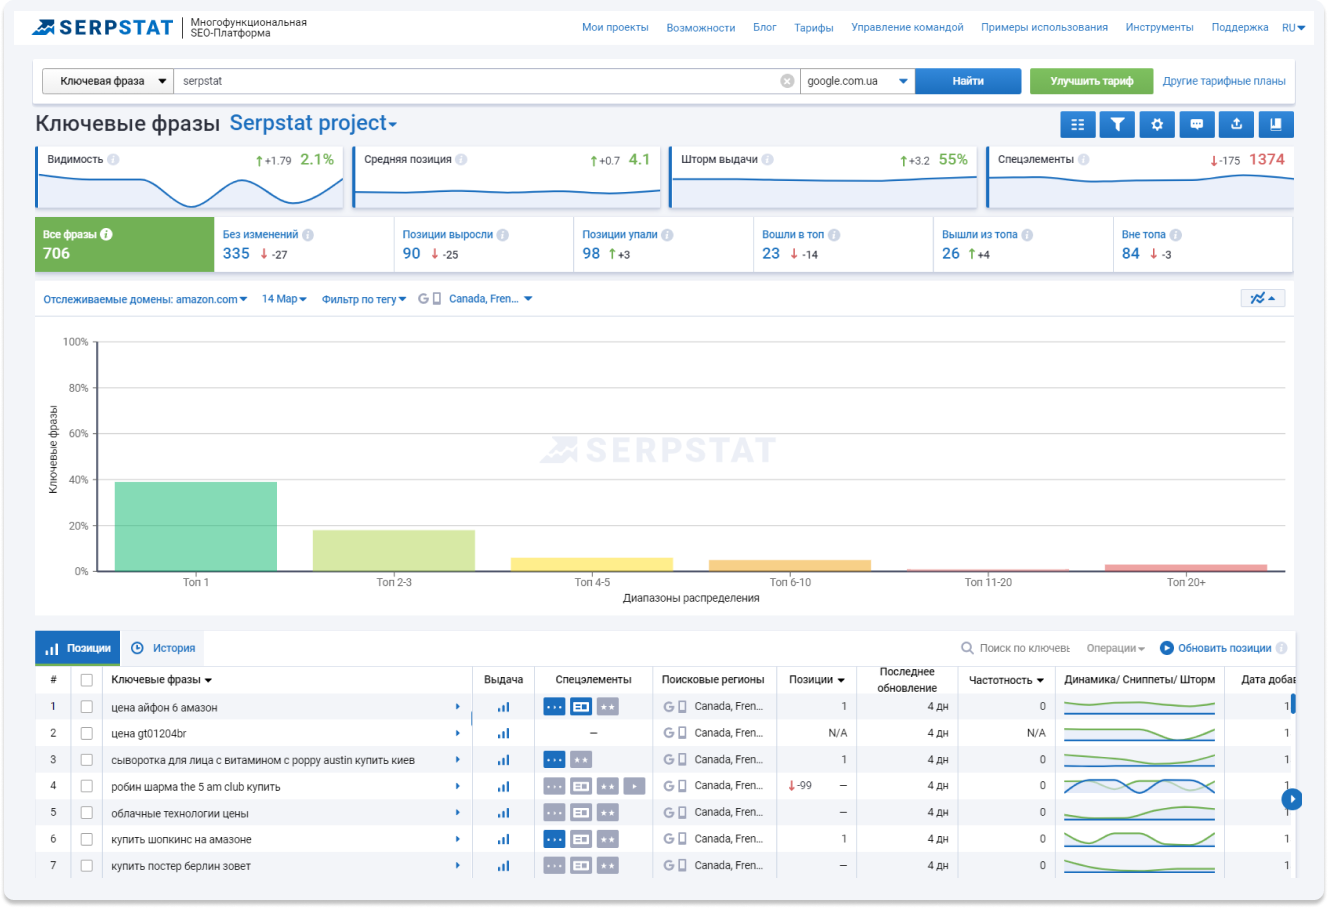
Task: Show info for Спецэлементы metric
Action: click(x=1083, y=160)
